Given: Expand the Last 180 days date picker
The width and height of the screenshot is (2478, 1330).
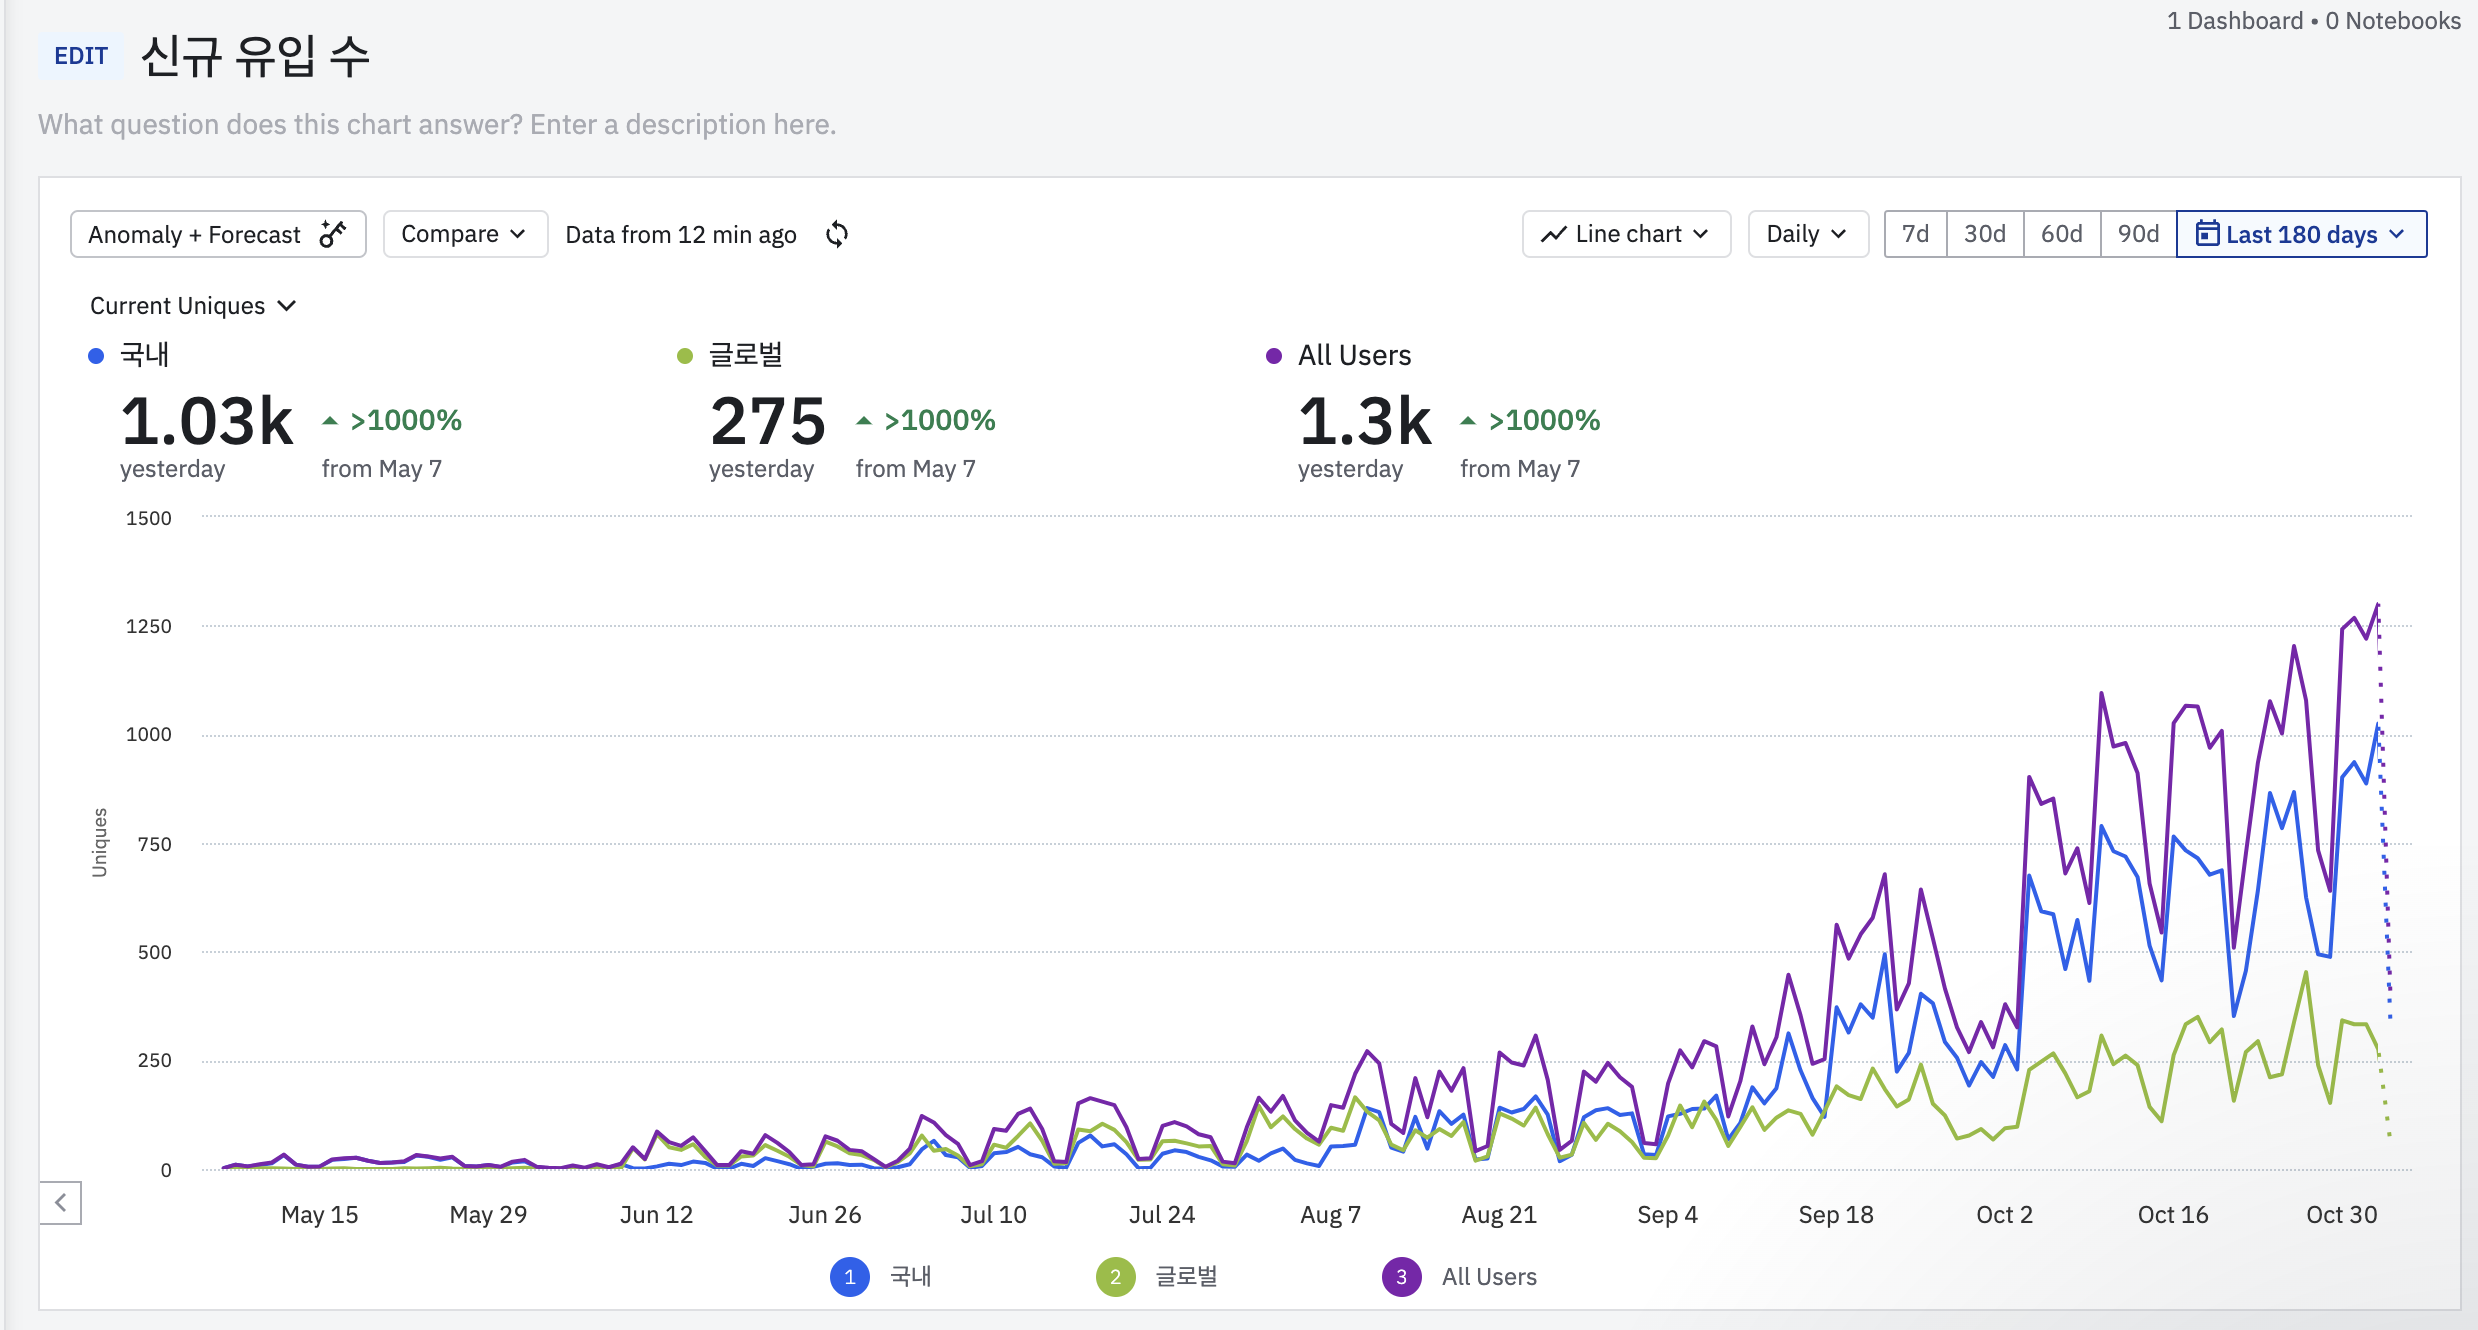Looking at the screenshot, I should (x=2301, y=234).
